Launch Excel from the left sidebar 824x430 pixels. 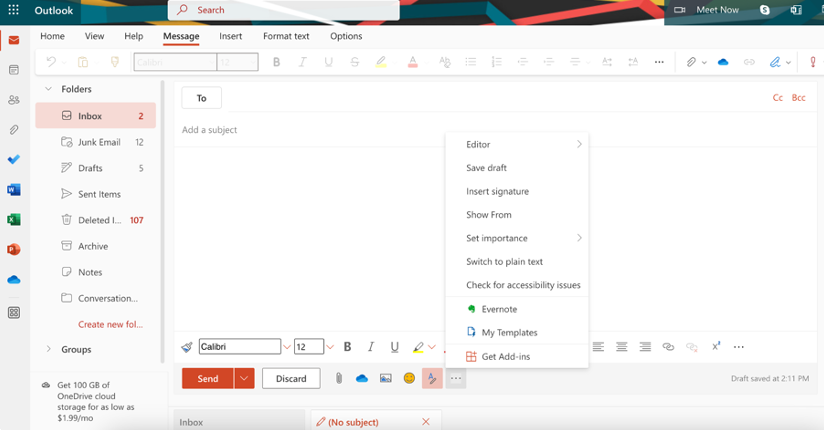pyautogui.click(x=14, y=220)
